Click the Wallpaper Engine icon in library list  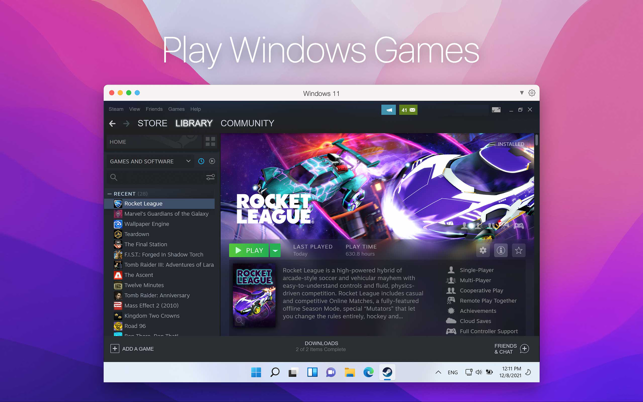tap(118, 224)
